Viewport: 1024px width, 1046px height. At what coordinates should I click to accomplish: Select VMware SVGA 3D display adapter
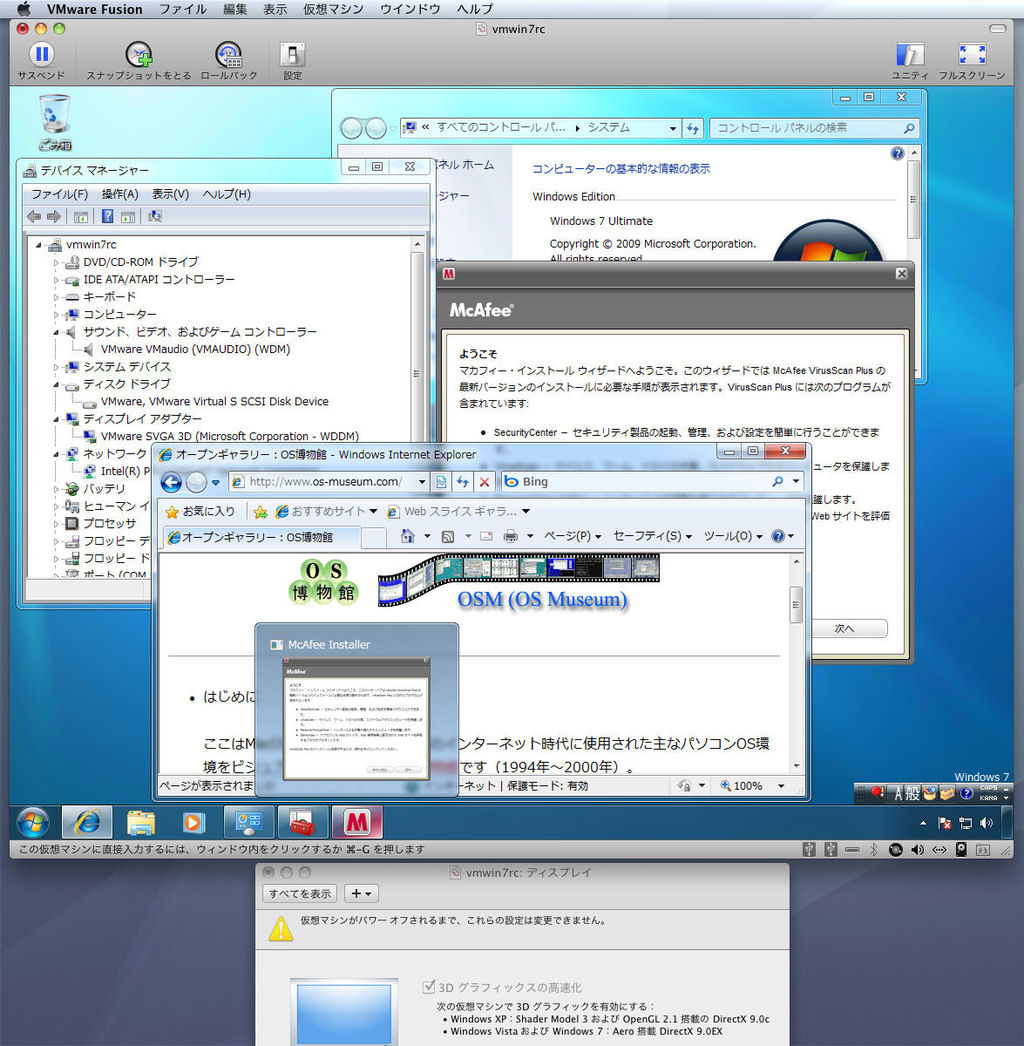coord(229,436)
